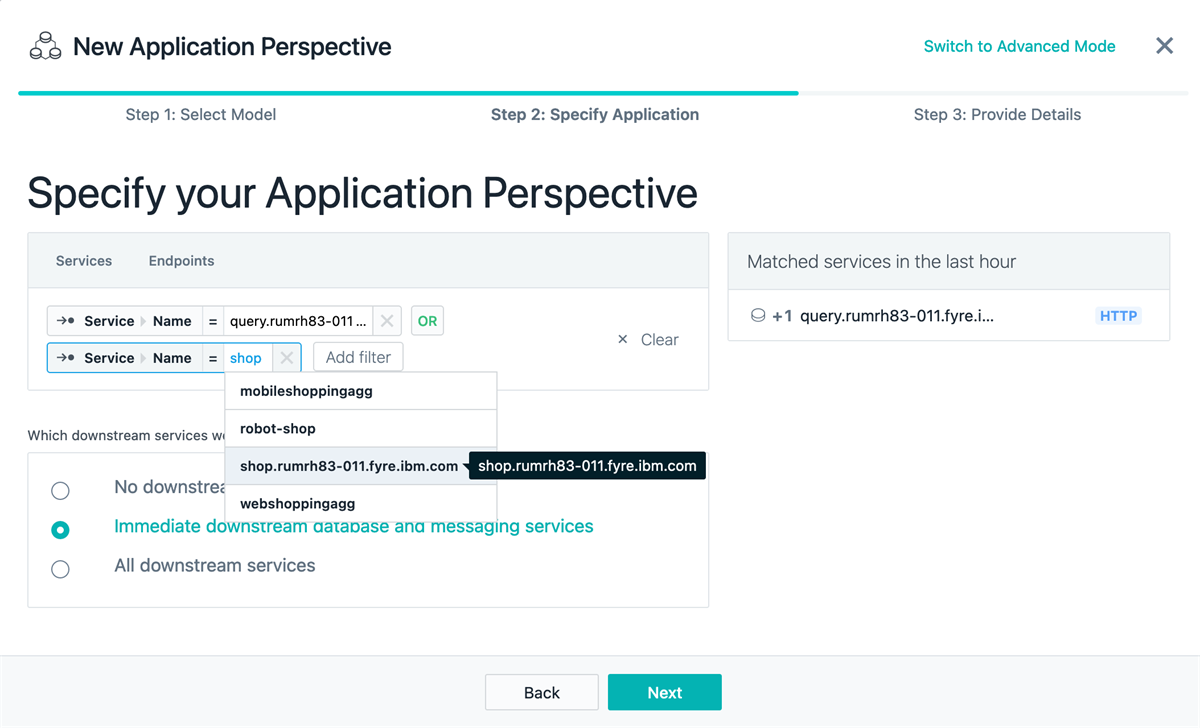1200x728 pixels.
Task: Switch to the Services tab
Action: pyautogui.click(x=83, y=260)
